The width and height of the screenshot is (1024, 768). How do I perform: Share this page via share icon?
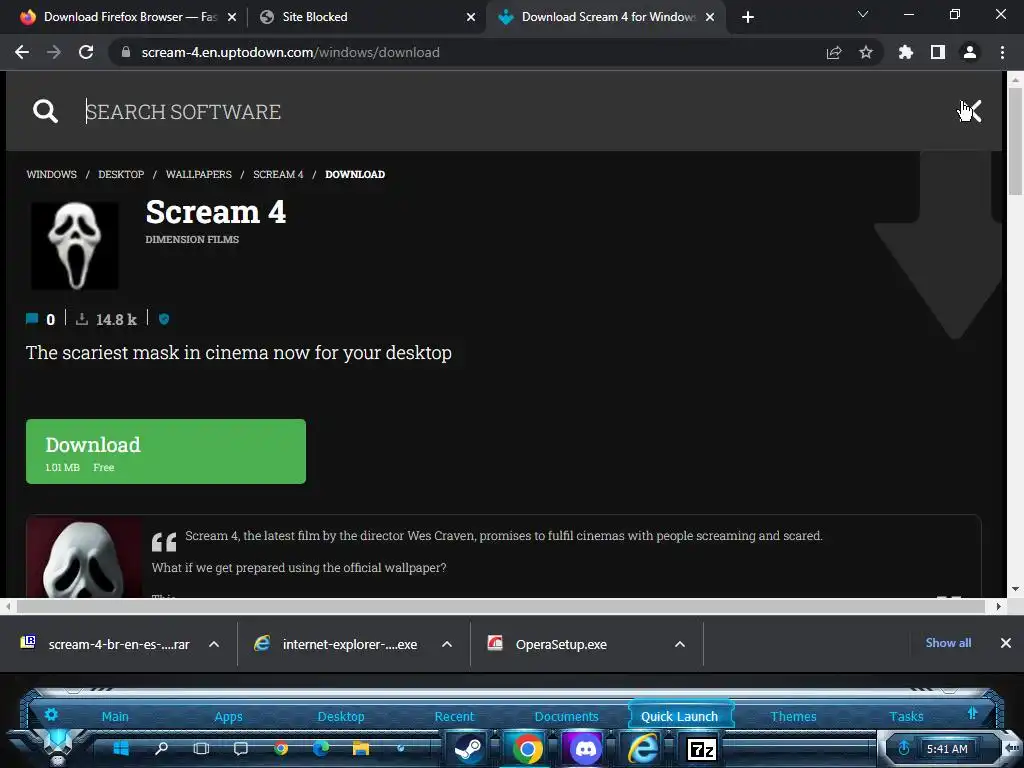tap(834, 52)
